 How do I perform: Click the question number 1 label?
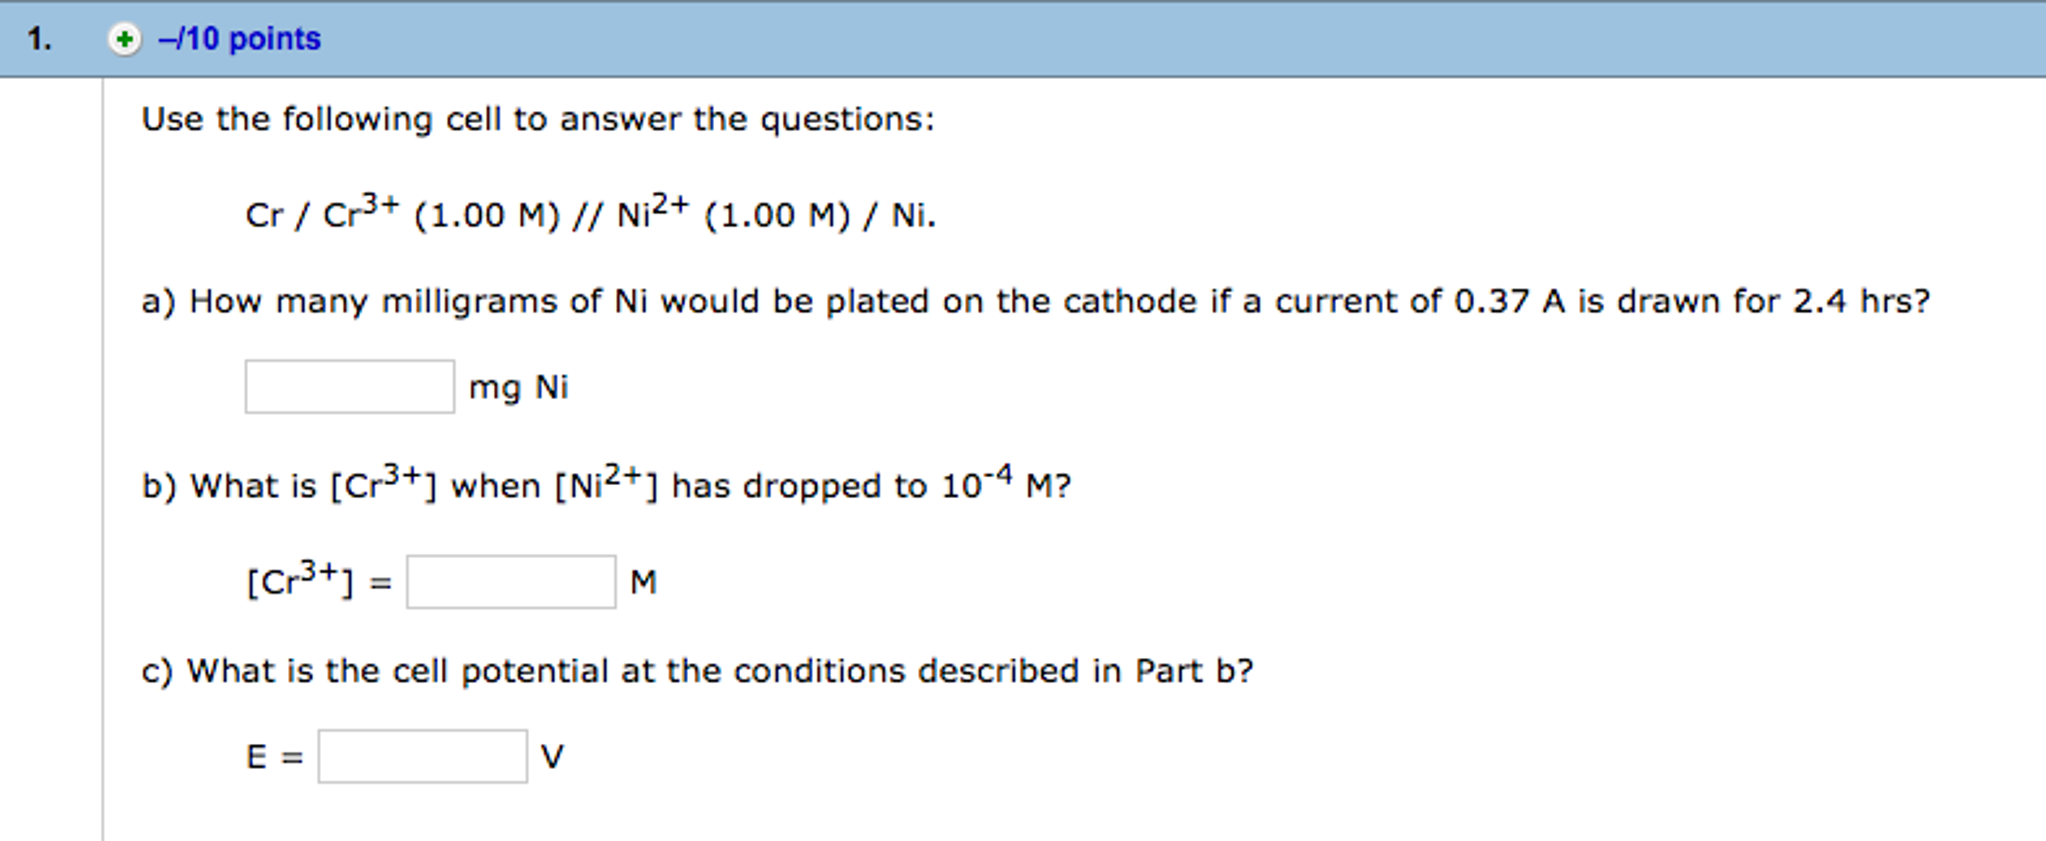tap(39, 39)
